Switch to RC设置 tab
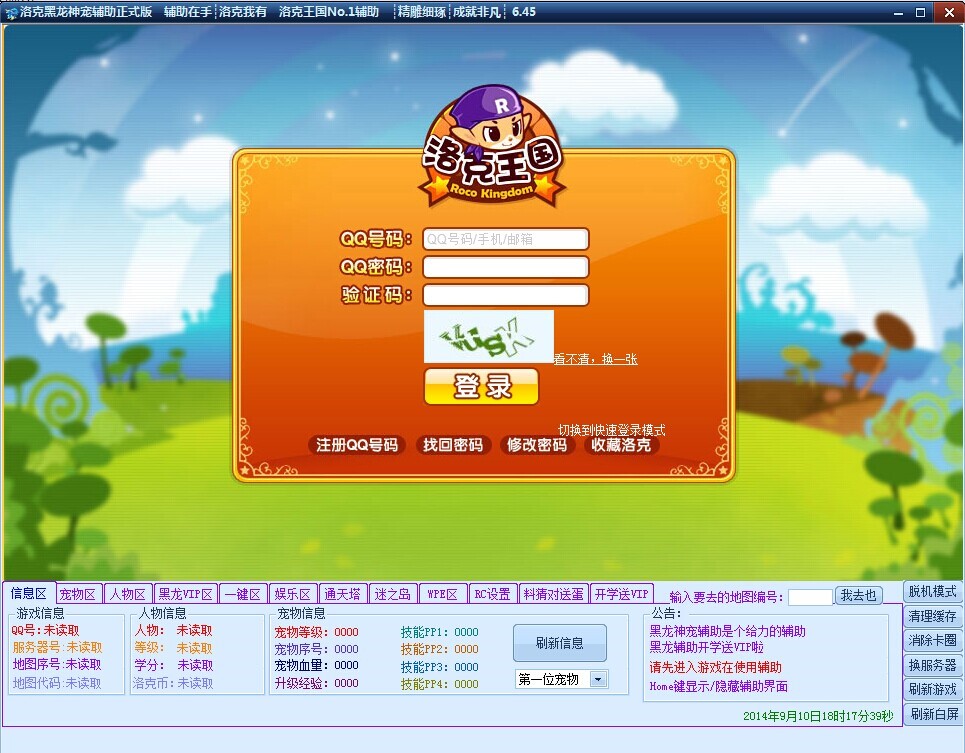Image resolution: width=965 pixels, height=753 pixels. click(492, 594)
